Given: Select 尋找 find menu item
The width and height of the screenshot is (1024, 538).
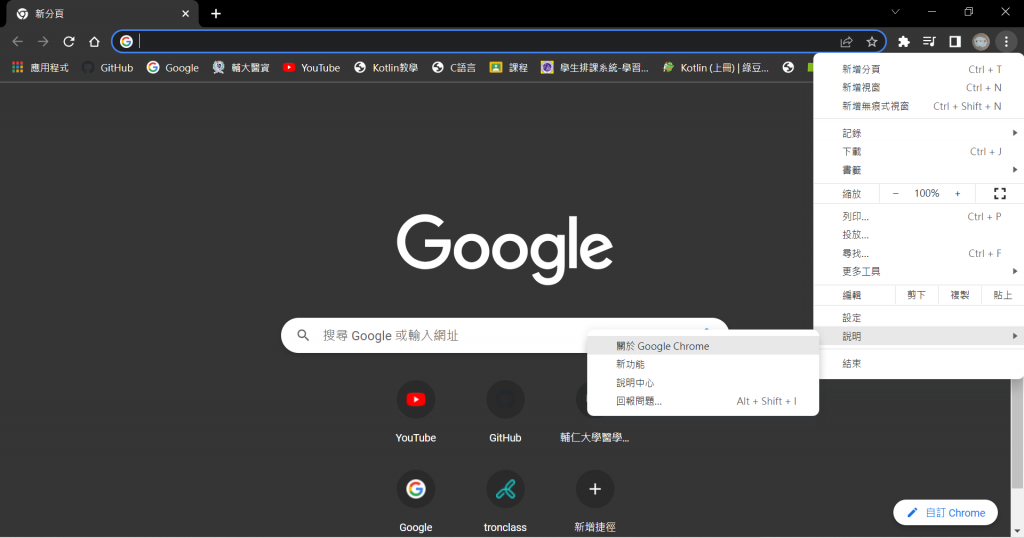Looking at the screenshot, I should pyautogui.click(x=918, y=253).
